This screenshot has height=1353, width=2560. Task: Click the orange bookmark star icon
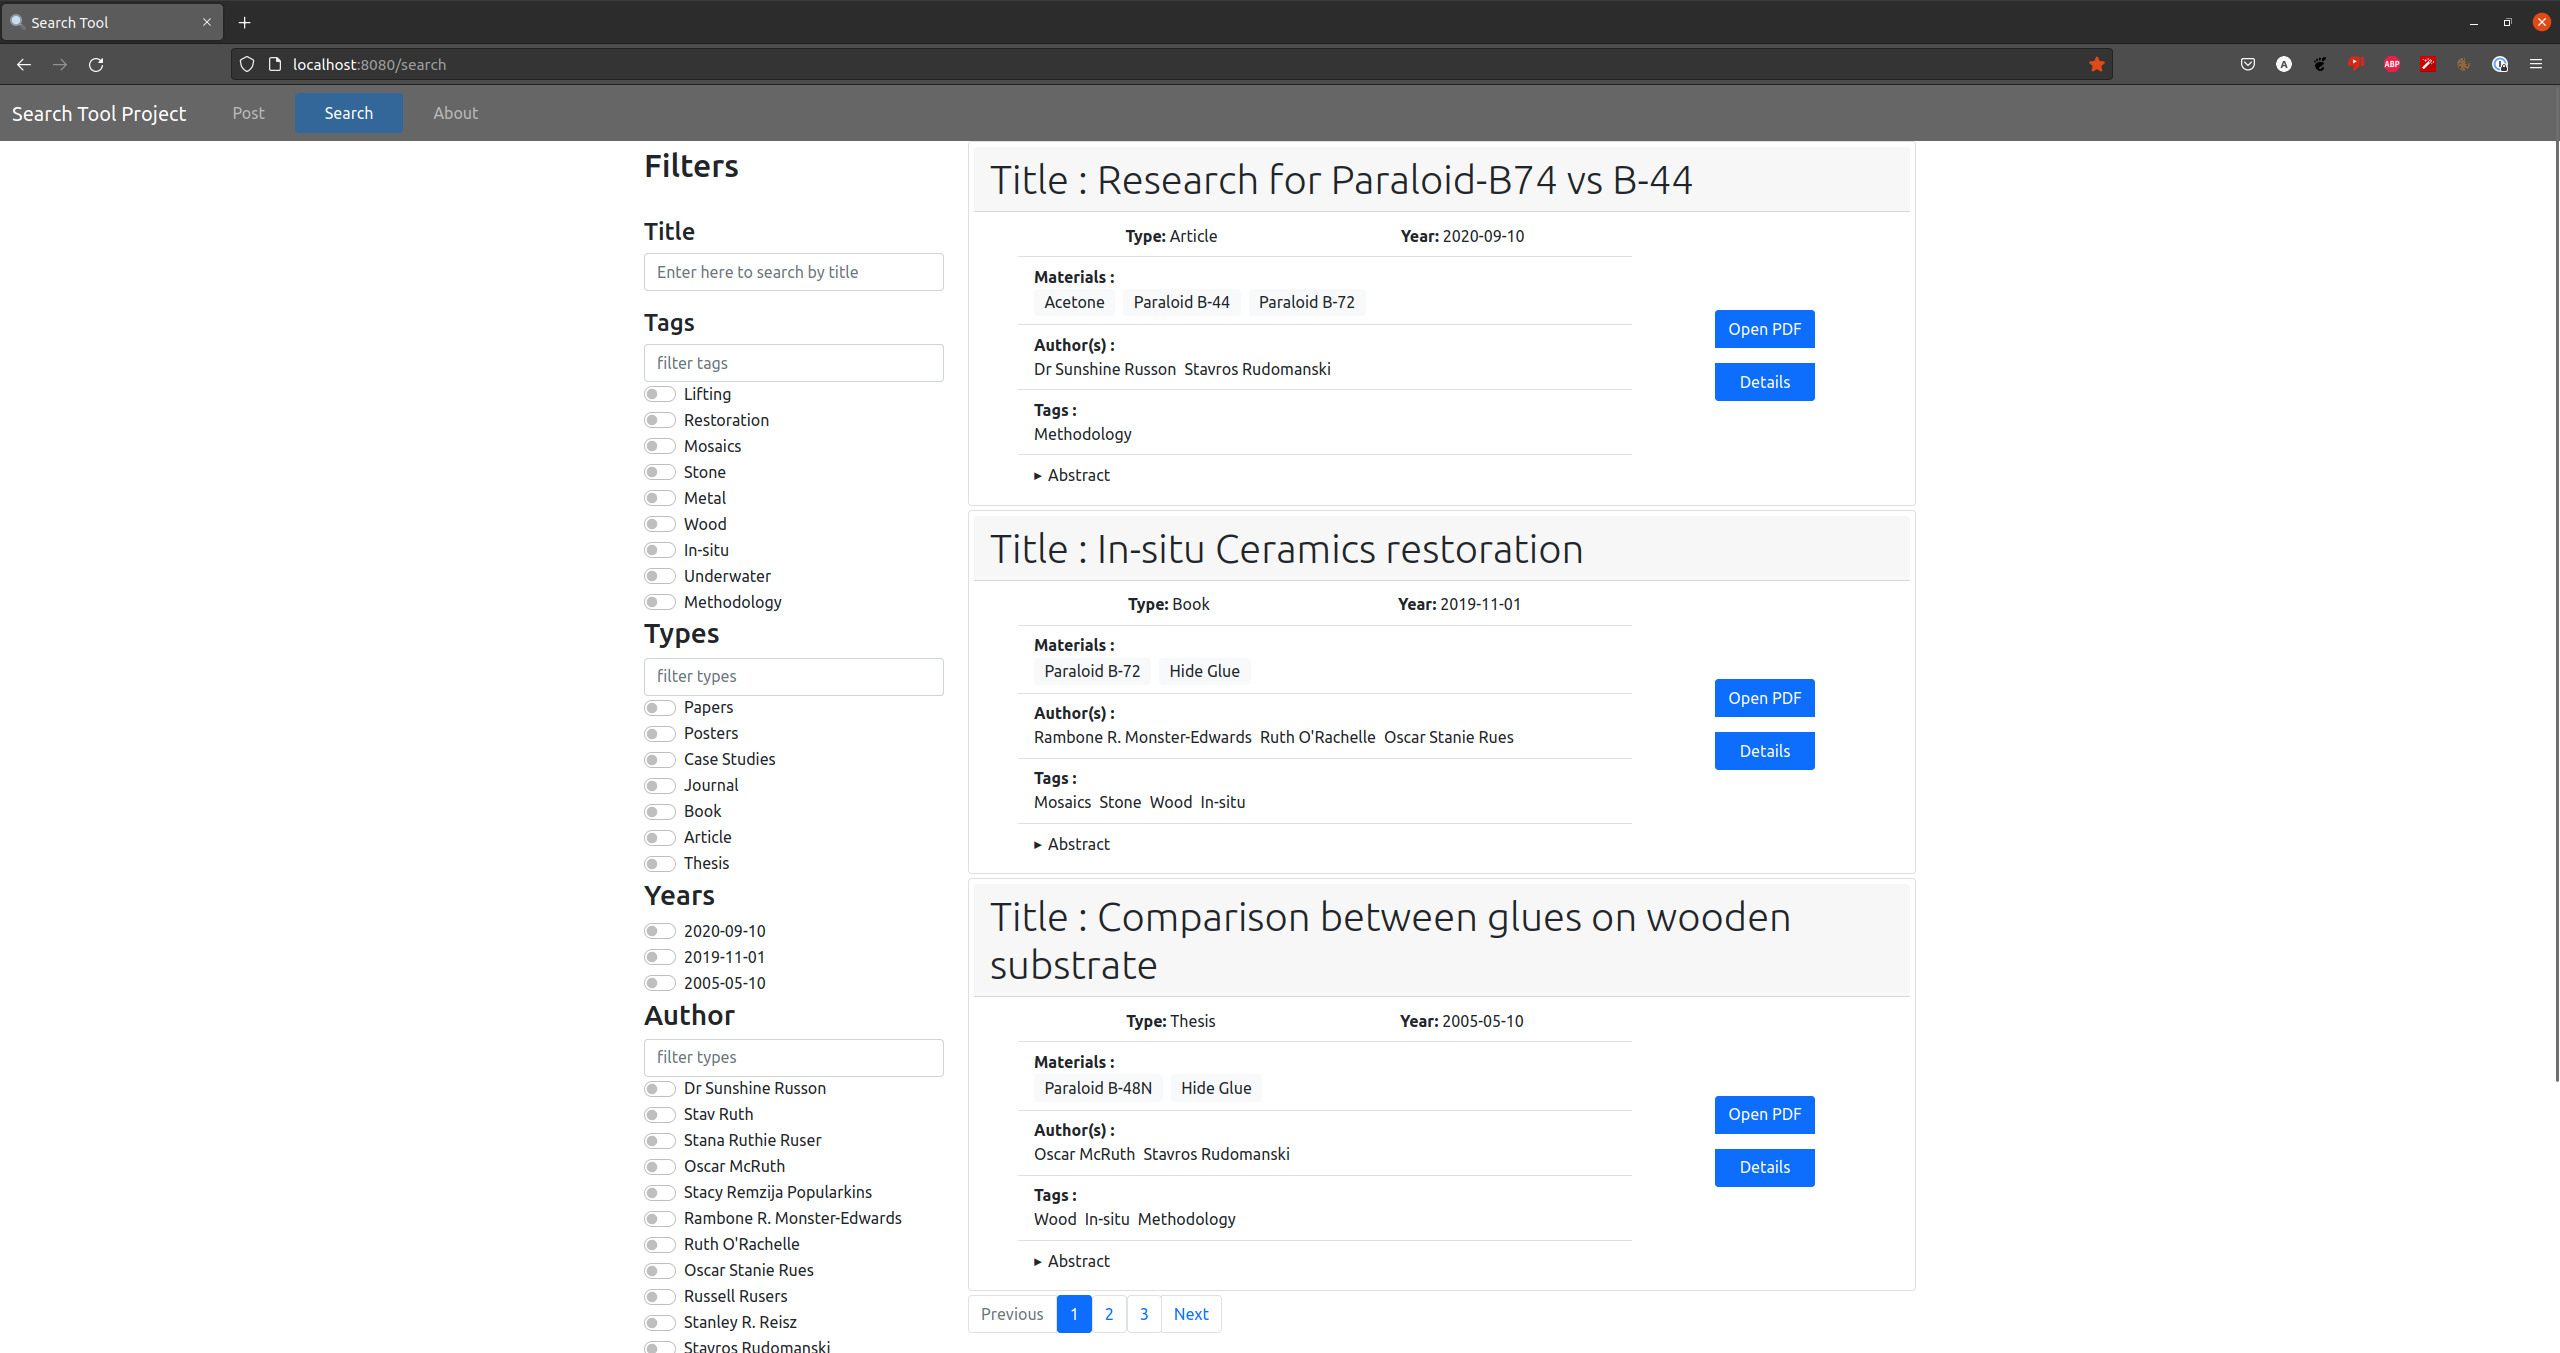[2096, 64]
